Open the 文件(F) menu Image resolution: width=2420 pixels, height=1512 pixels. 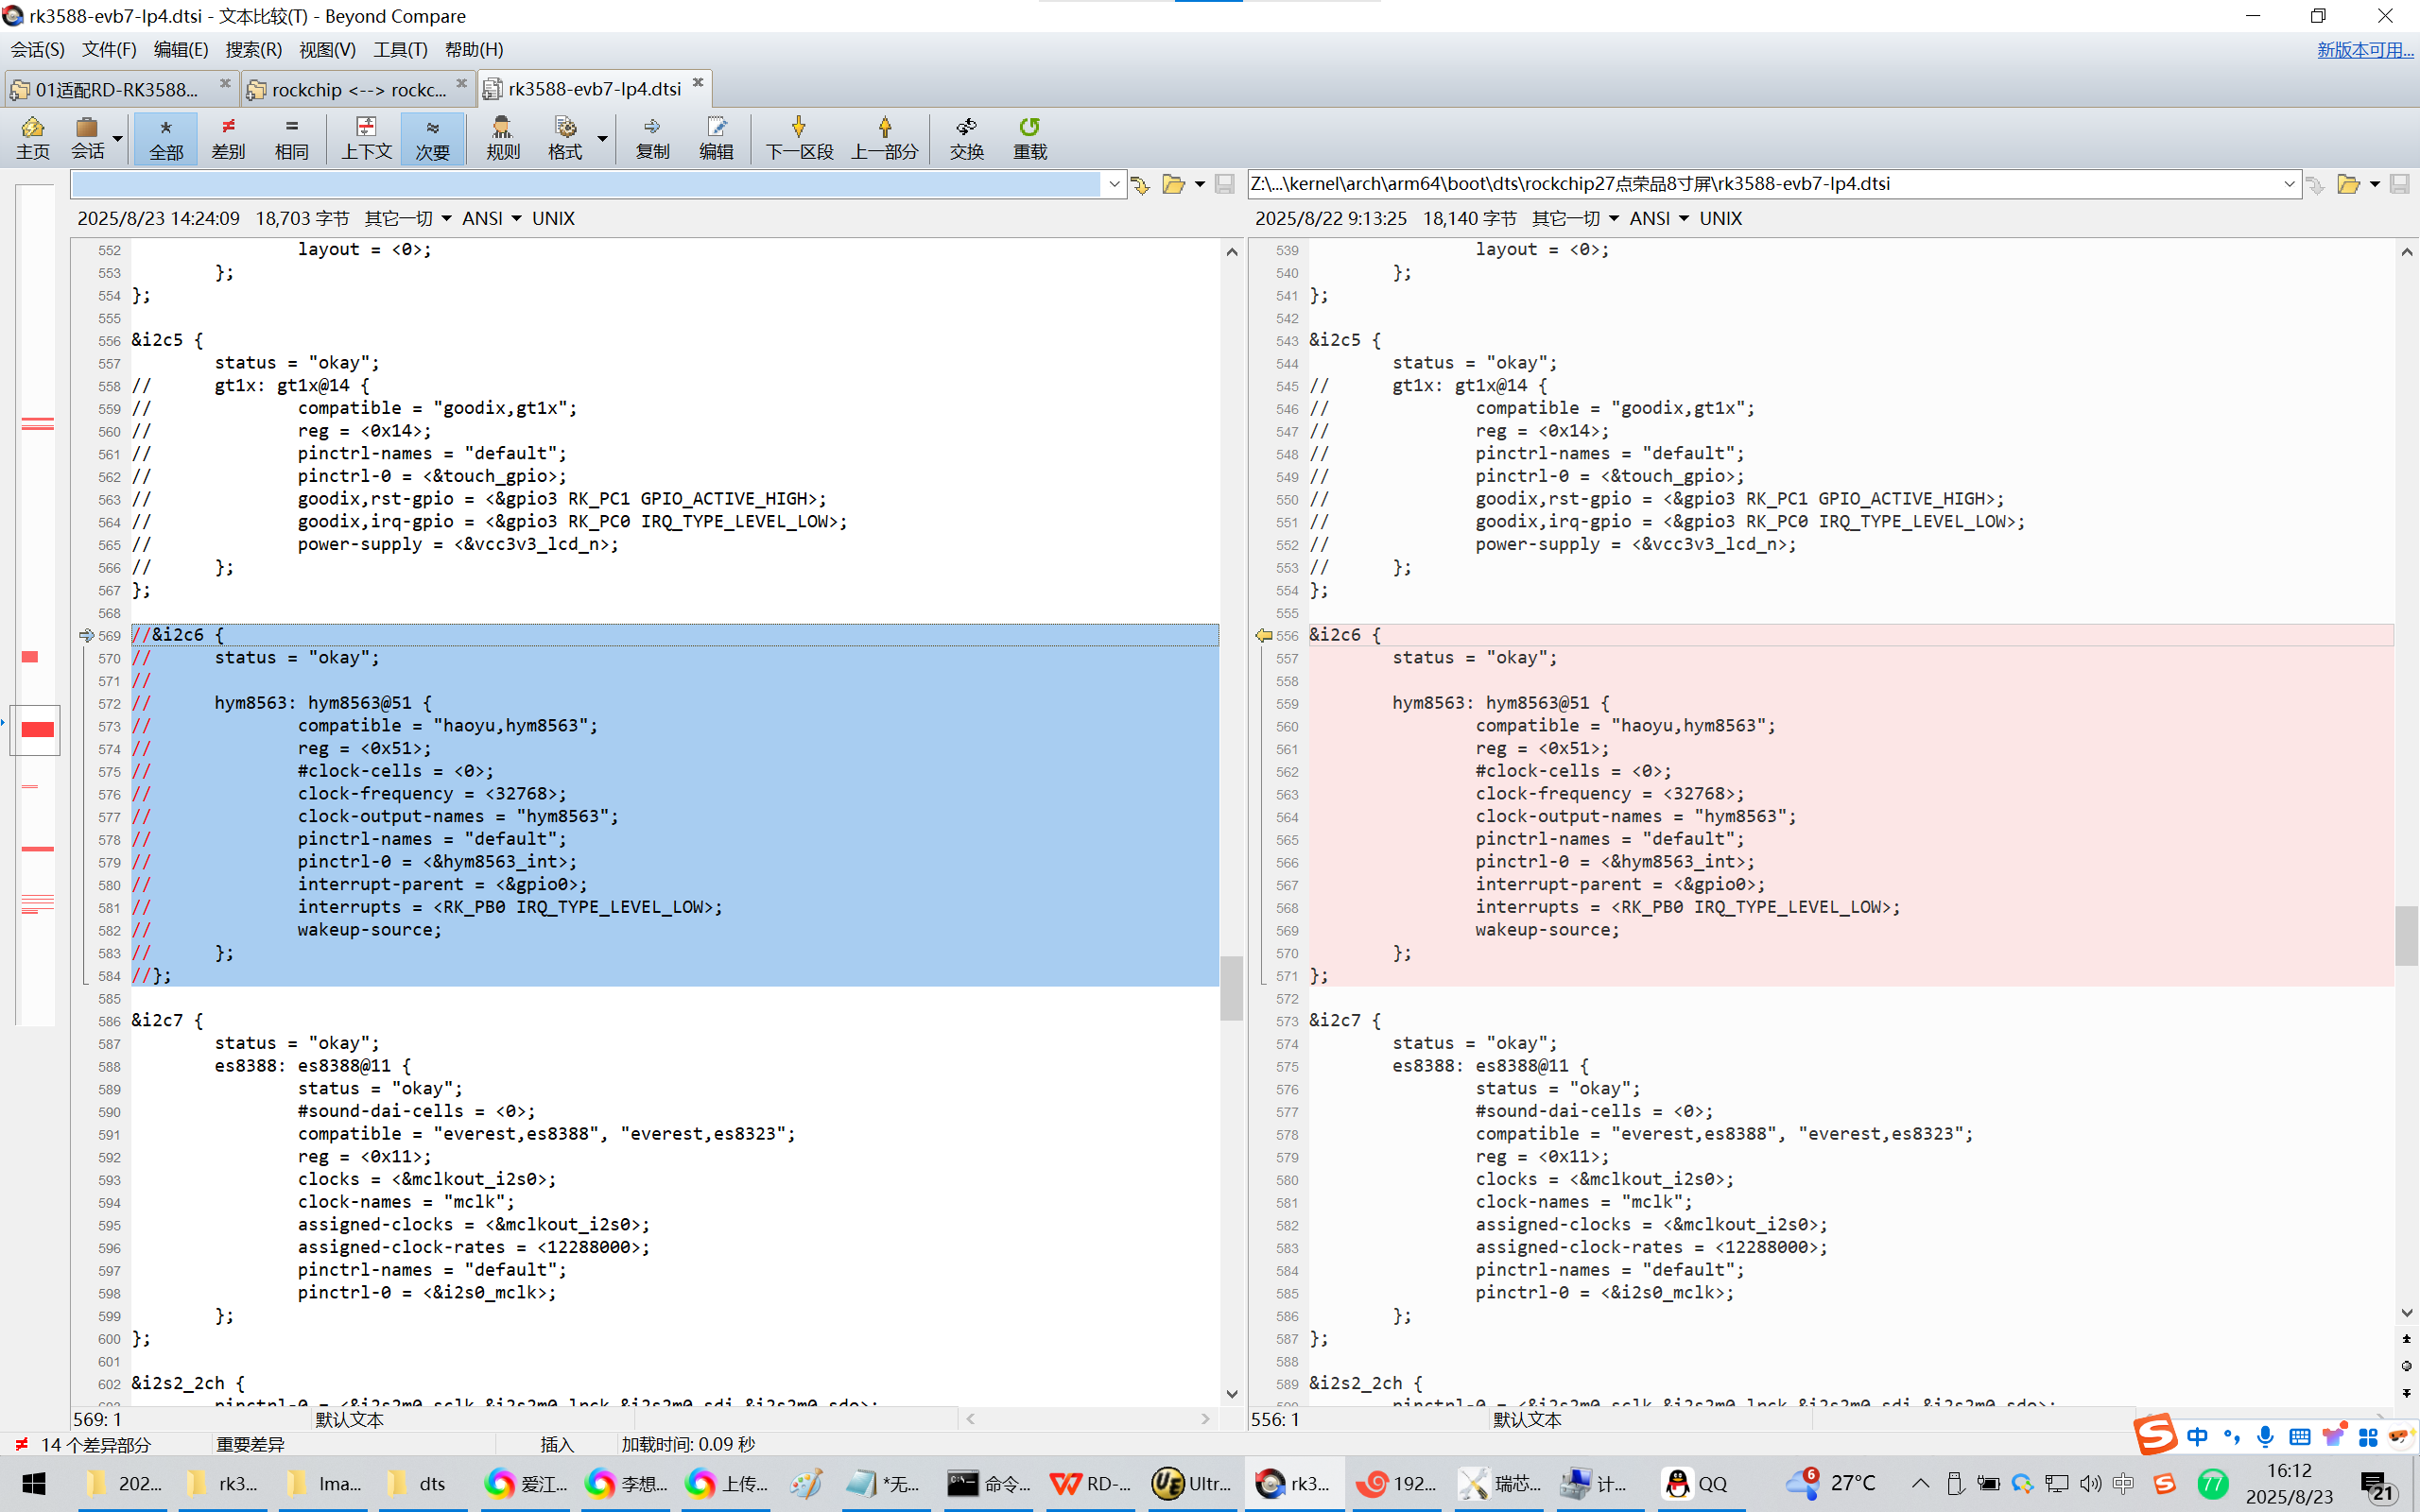point(109,49)
